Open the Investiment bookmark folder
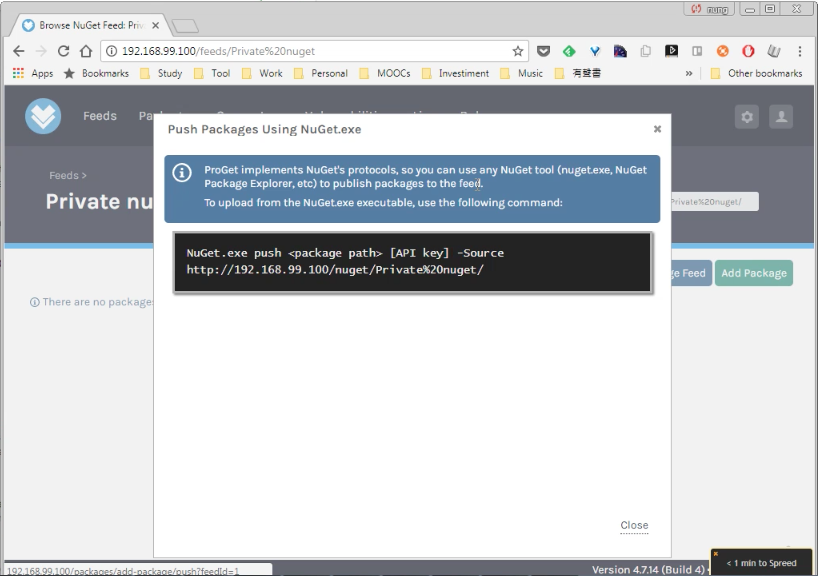The height and width of the screenshot is (576, 818). 455,74
